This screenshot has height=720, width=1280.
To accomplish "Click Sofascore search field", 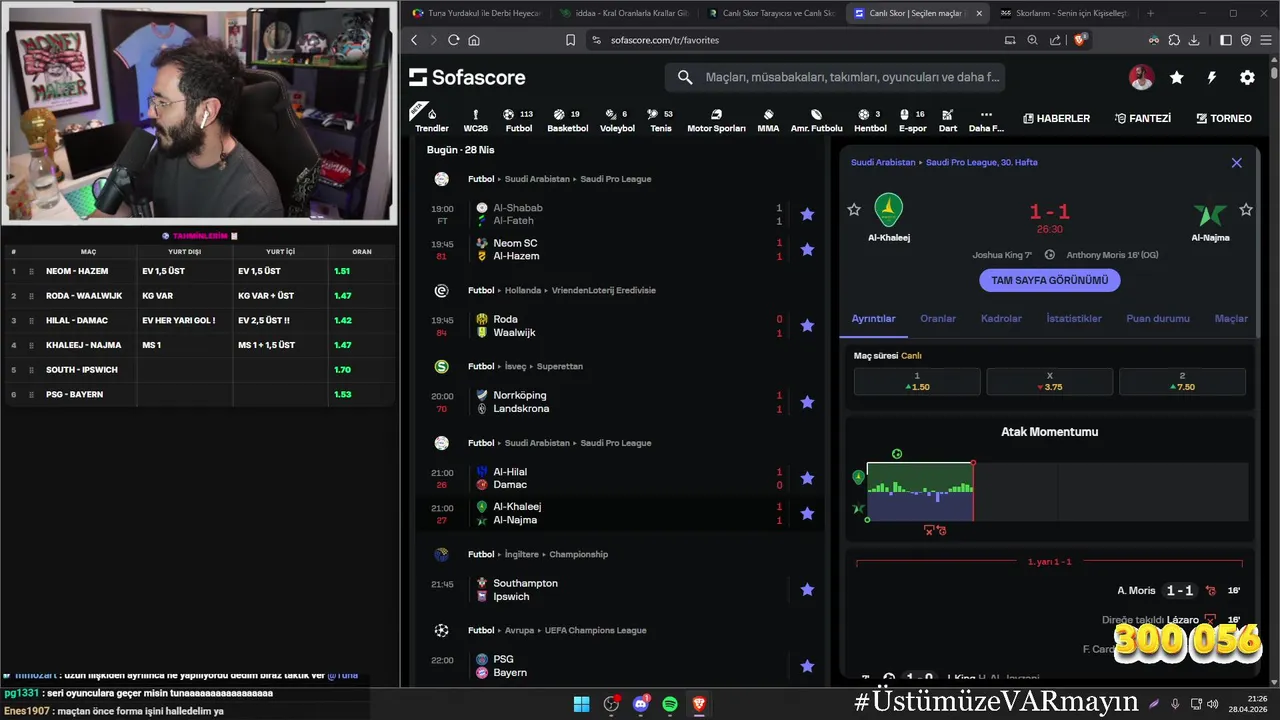I will 835,77.
